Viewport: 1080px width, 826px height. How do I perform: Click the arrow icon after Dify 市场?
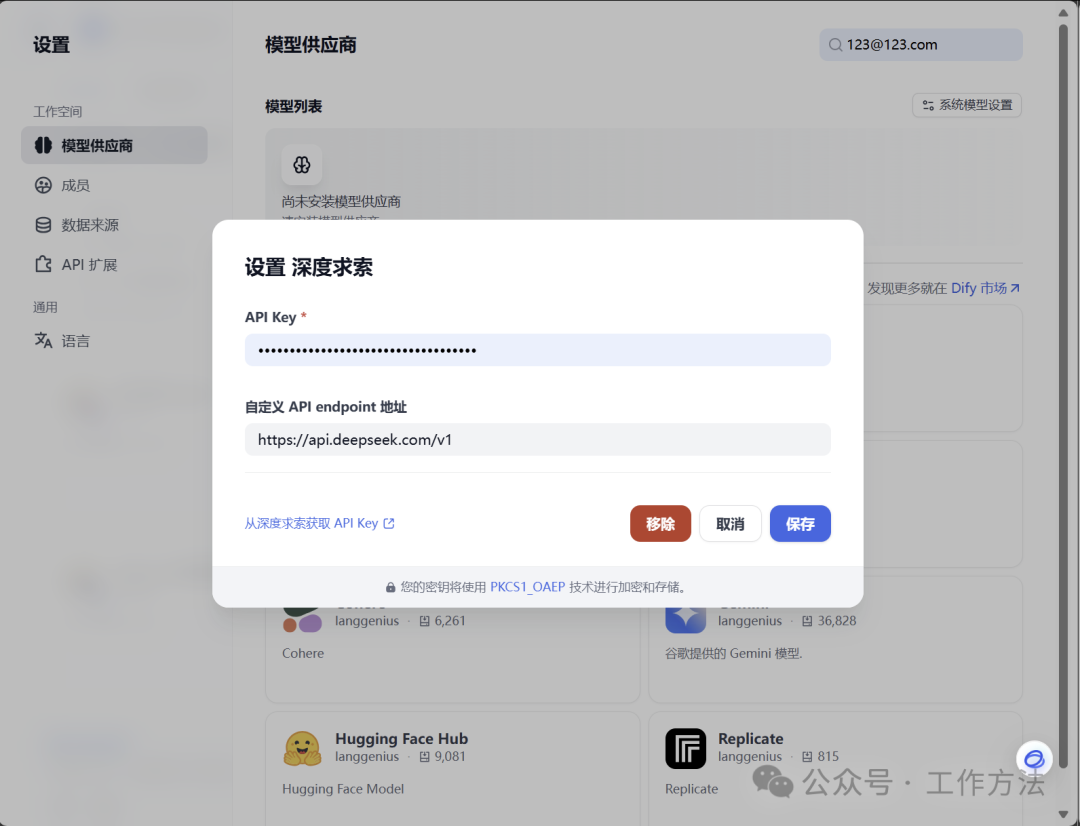1015,288
